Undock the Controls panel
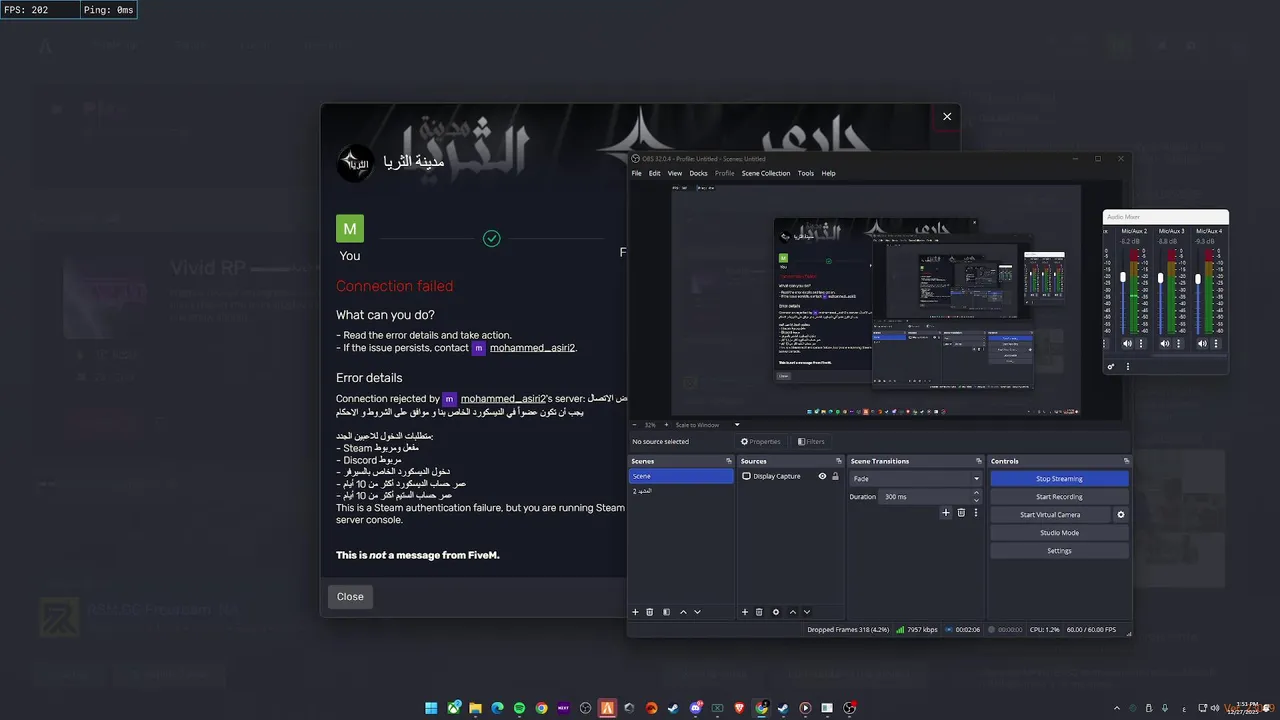The image size is (1280, 720). [1126, 461]
